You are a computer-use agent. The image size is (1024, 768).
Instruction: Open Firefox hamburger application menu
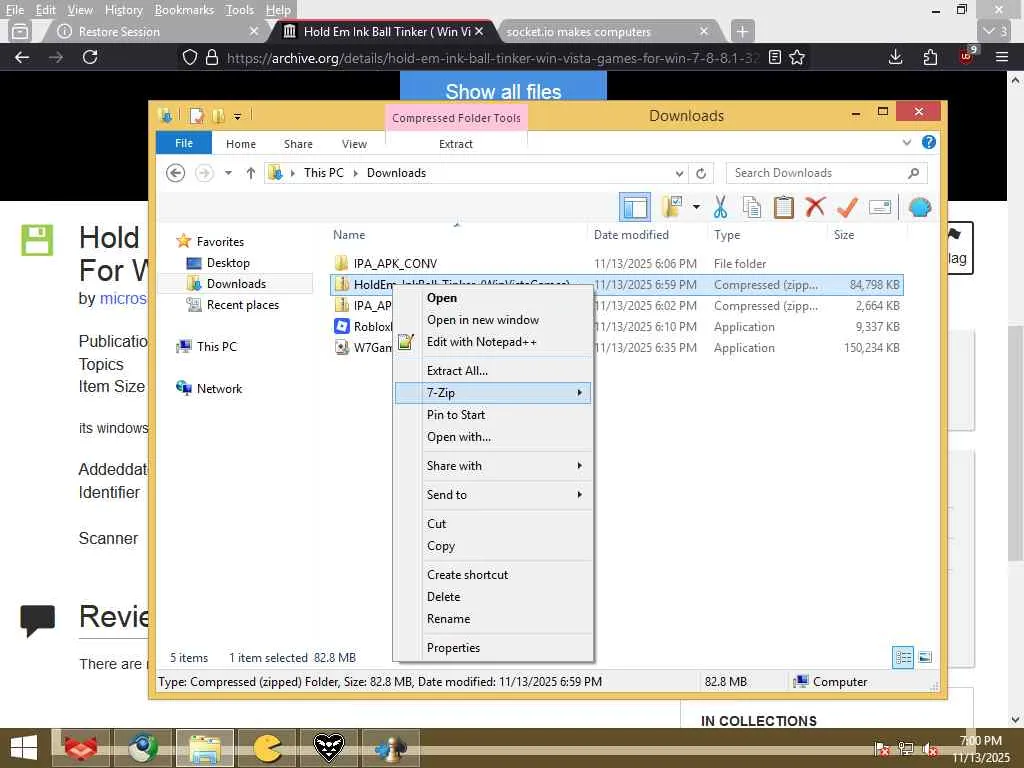(1002, 57)
